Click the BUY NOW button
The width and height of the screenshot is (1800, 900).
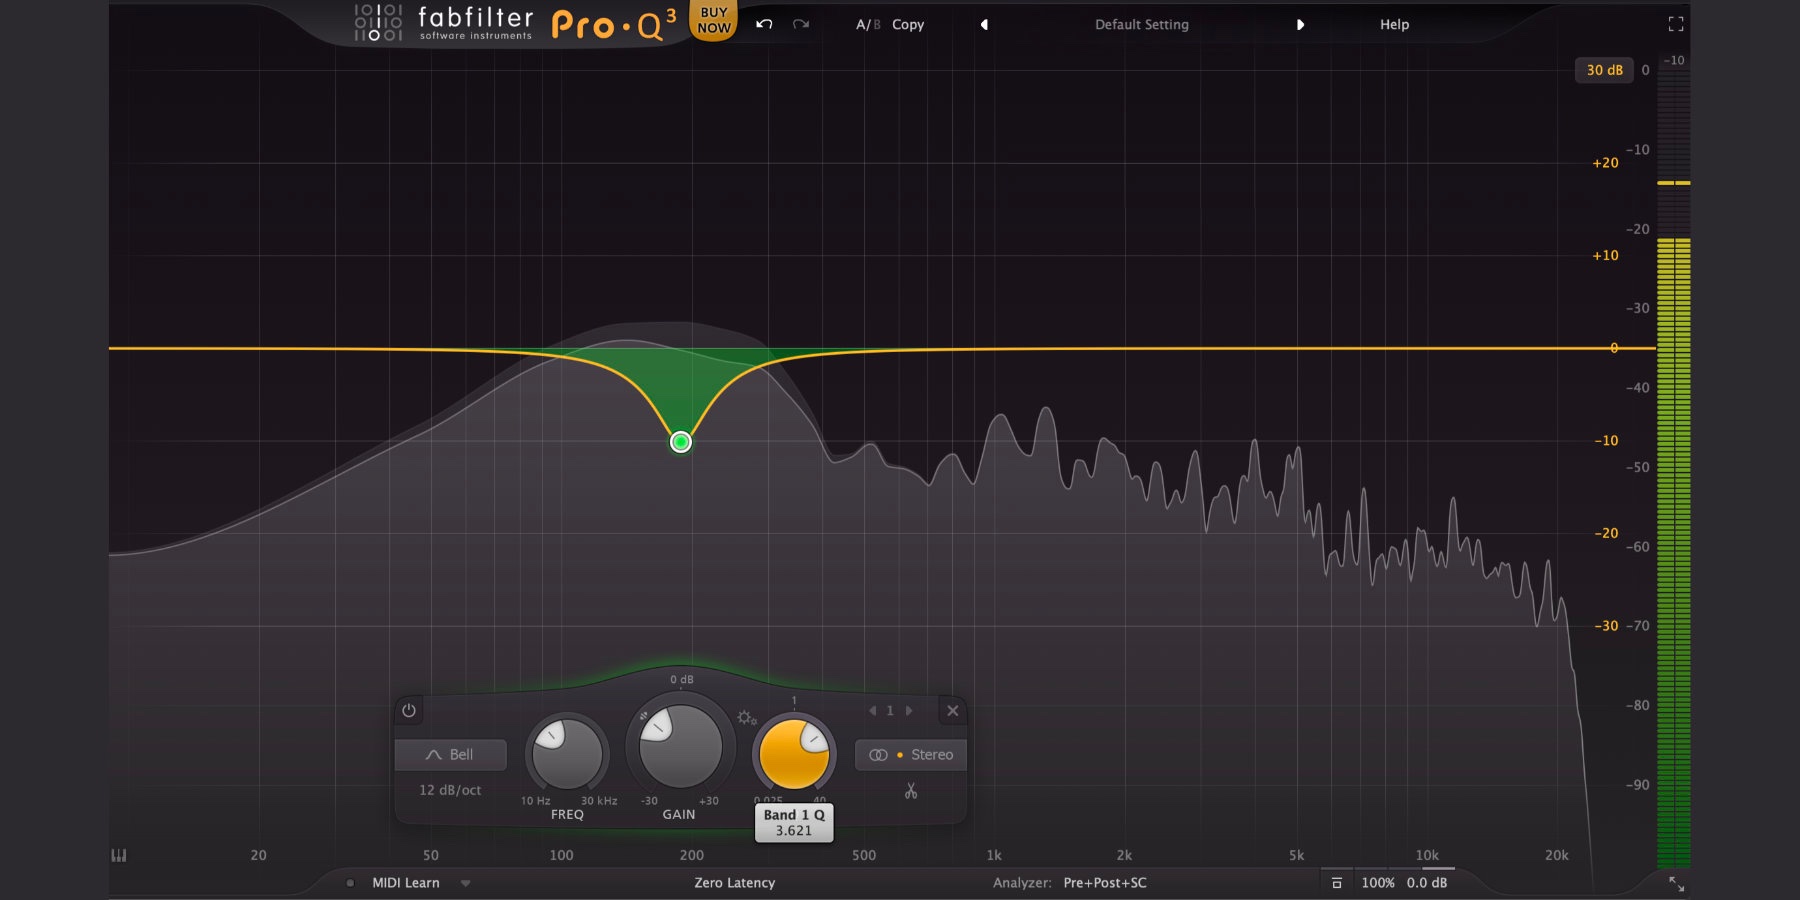(712, 18)
